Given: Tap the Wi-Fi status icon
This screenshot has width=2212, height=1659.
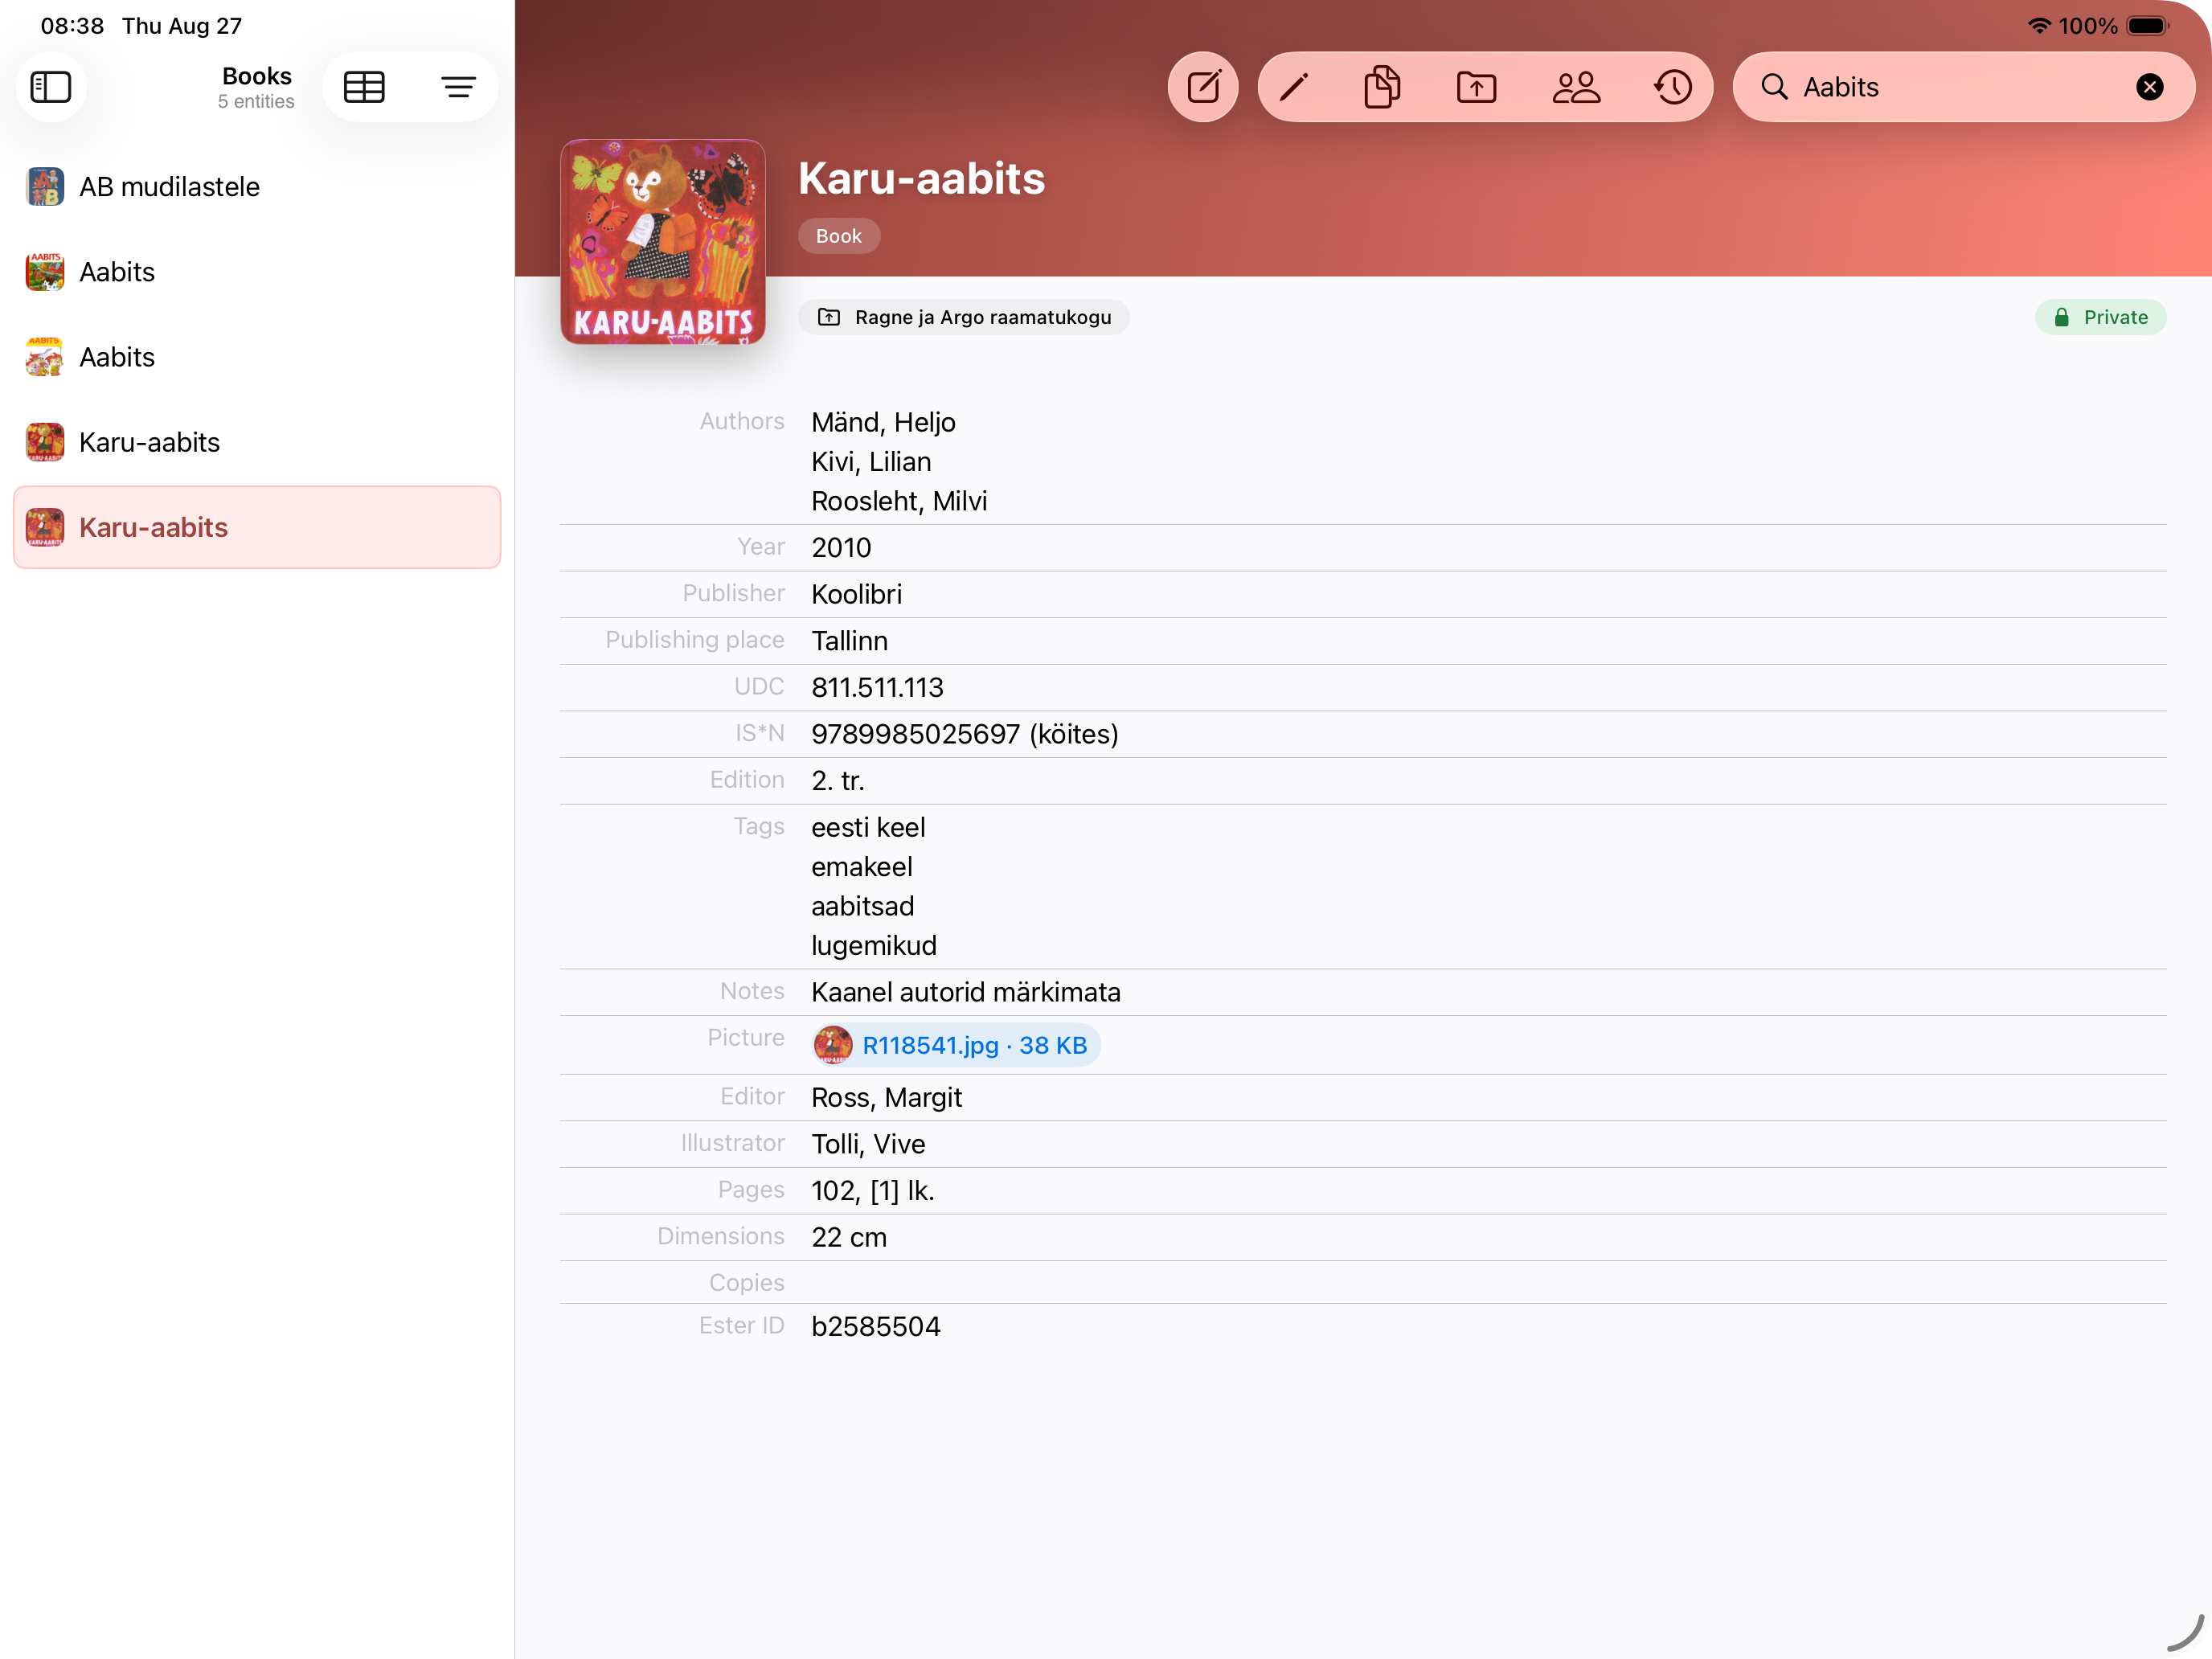Looking at the screenshot, I should (x=2038, y=26).
